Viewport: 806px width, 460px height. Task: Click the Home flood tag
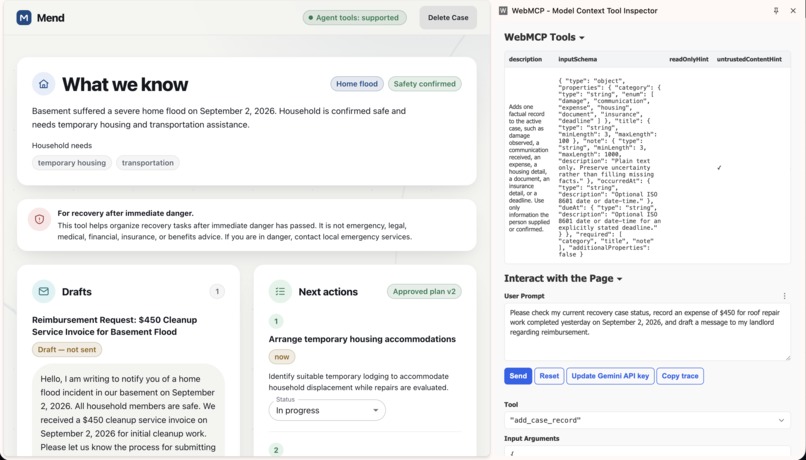click(357, 84)
